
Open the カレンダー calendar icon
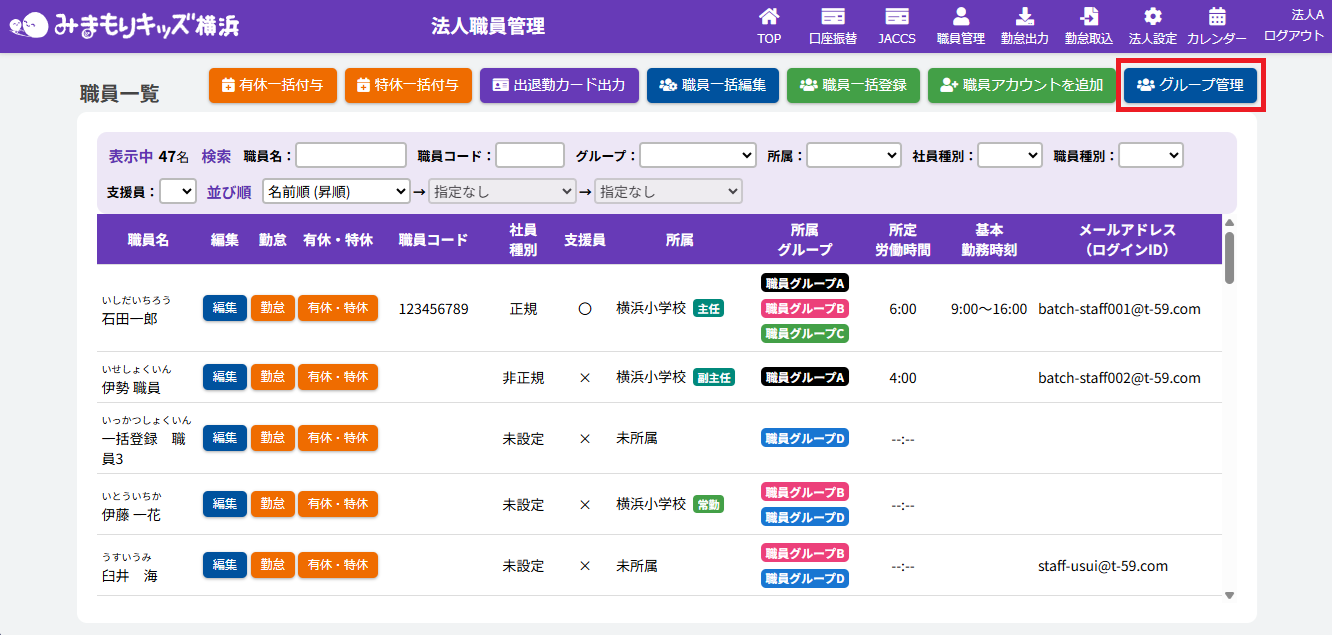1217,17
